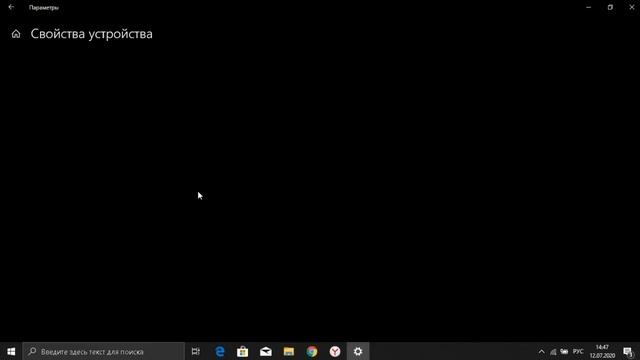Open Microsoft Store from taskbar
The width and height of the screenshot is (640, 360).
click(242, 351)
